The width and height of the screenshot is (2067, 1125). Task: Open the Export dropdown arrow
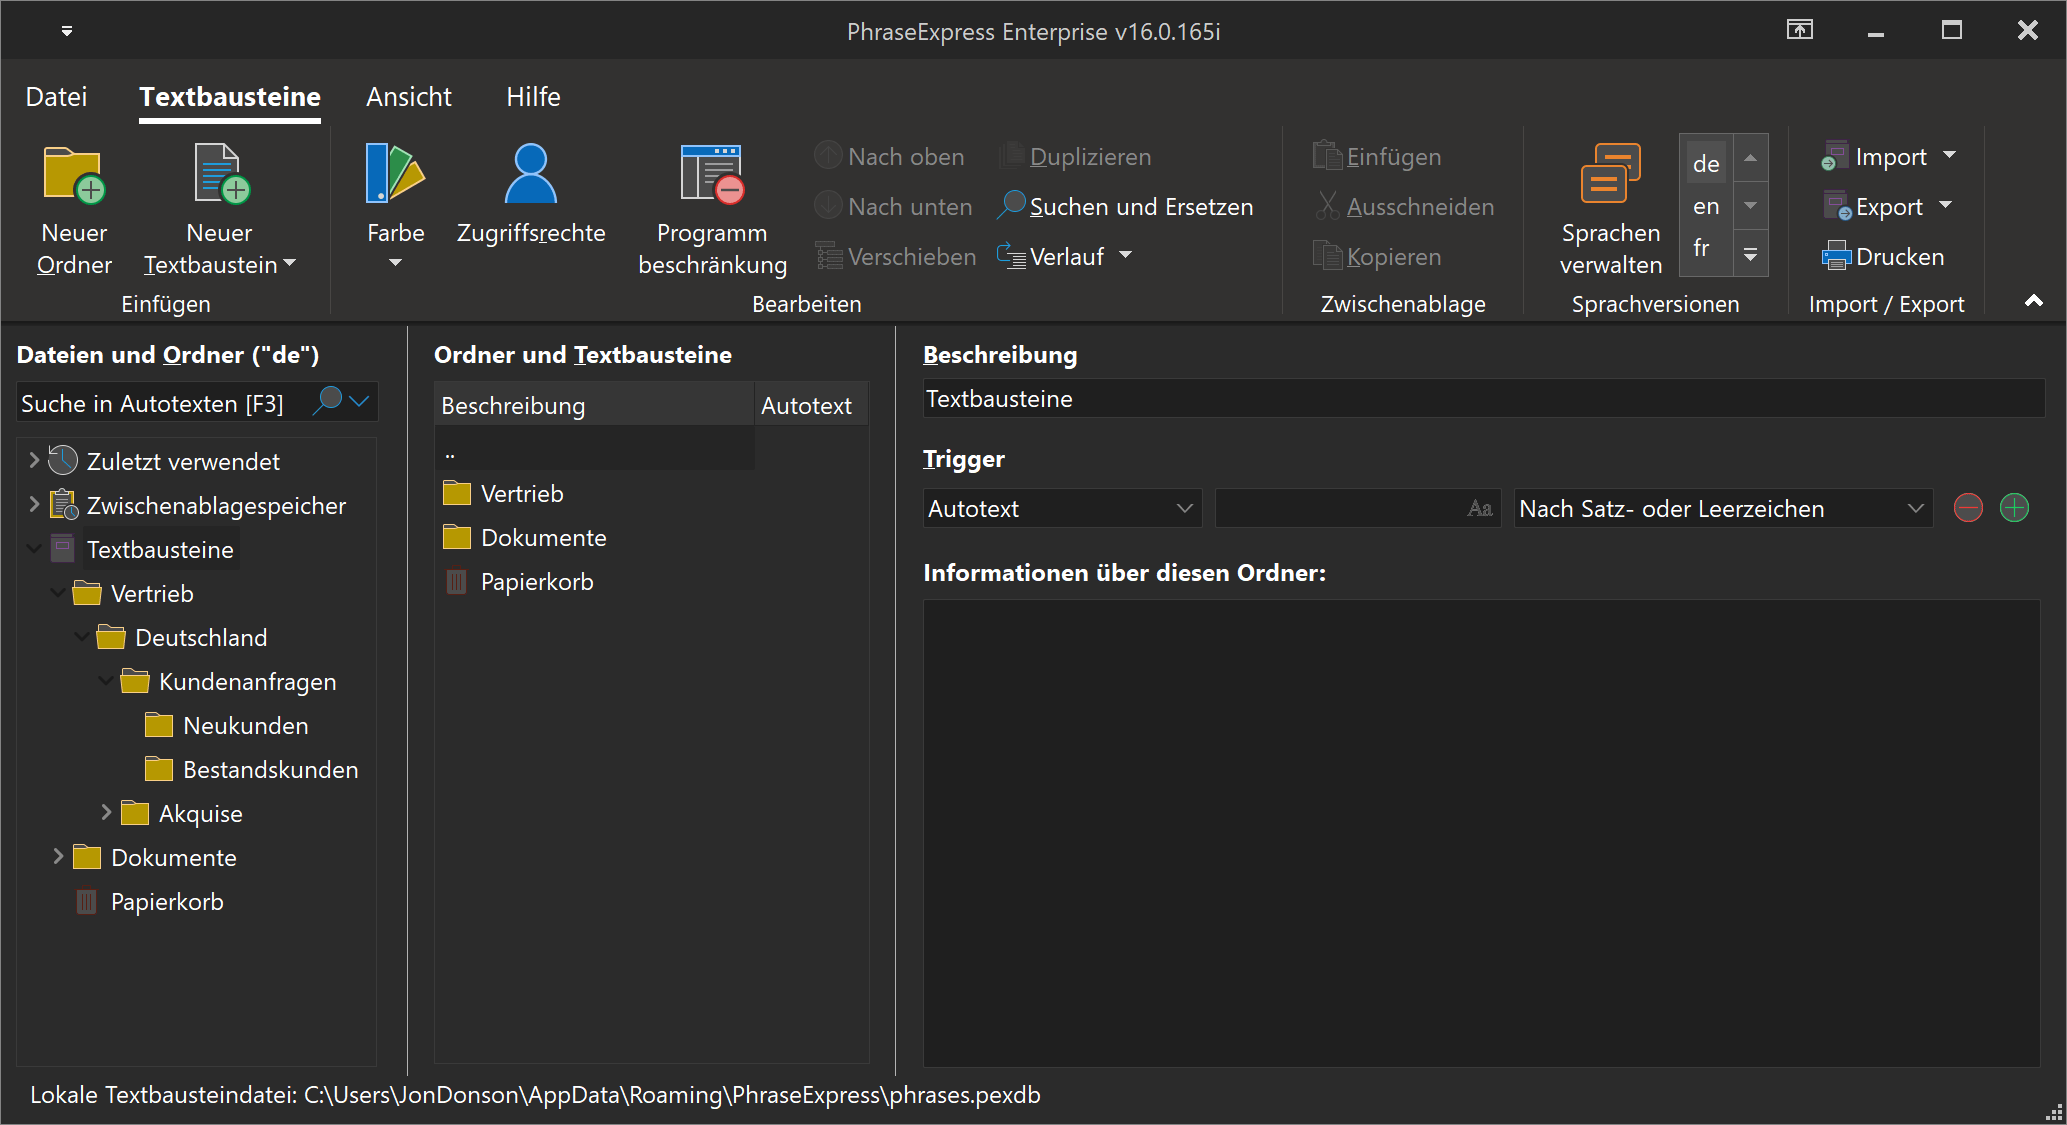coord(1945,205)
